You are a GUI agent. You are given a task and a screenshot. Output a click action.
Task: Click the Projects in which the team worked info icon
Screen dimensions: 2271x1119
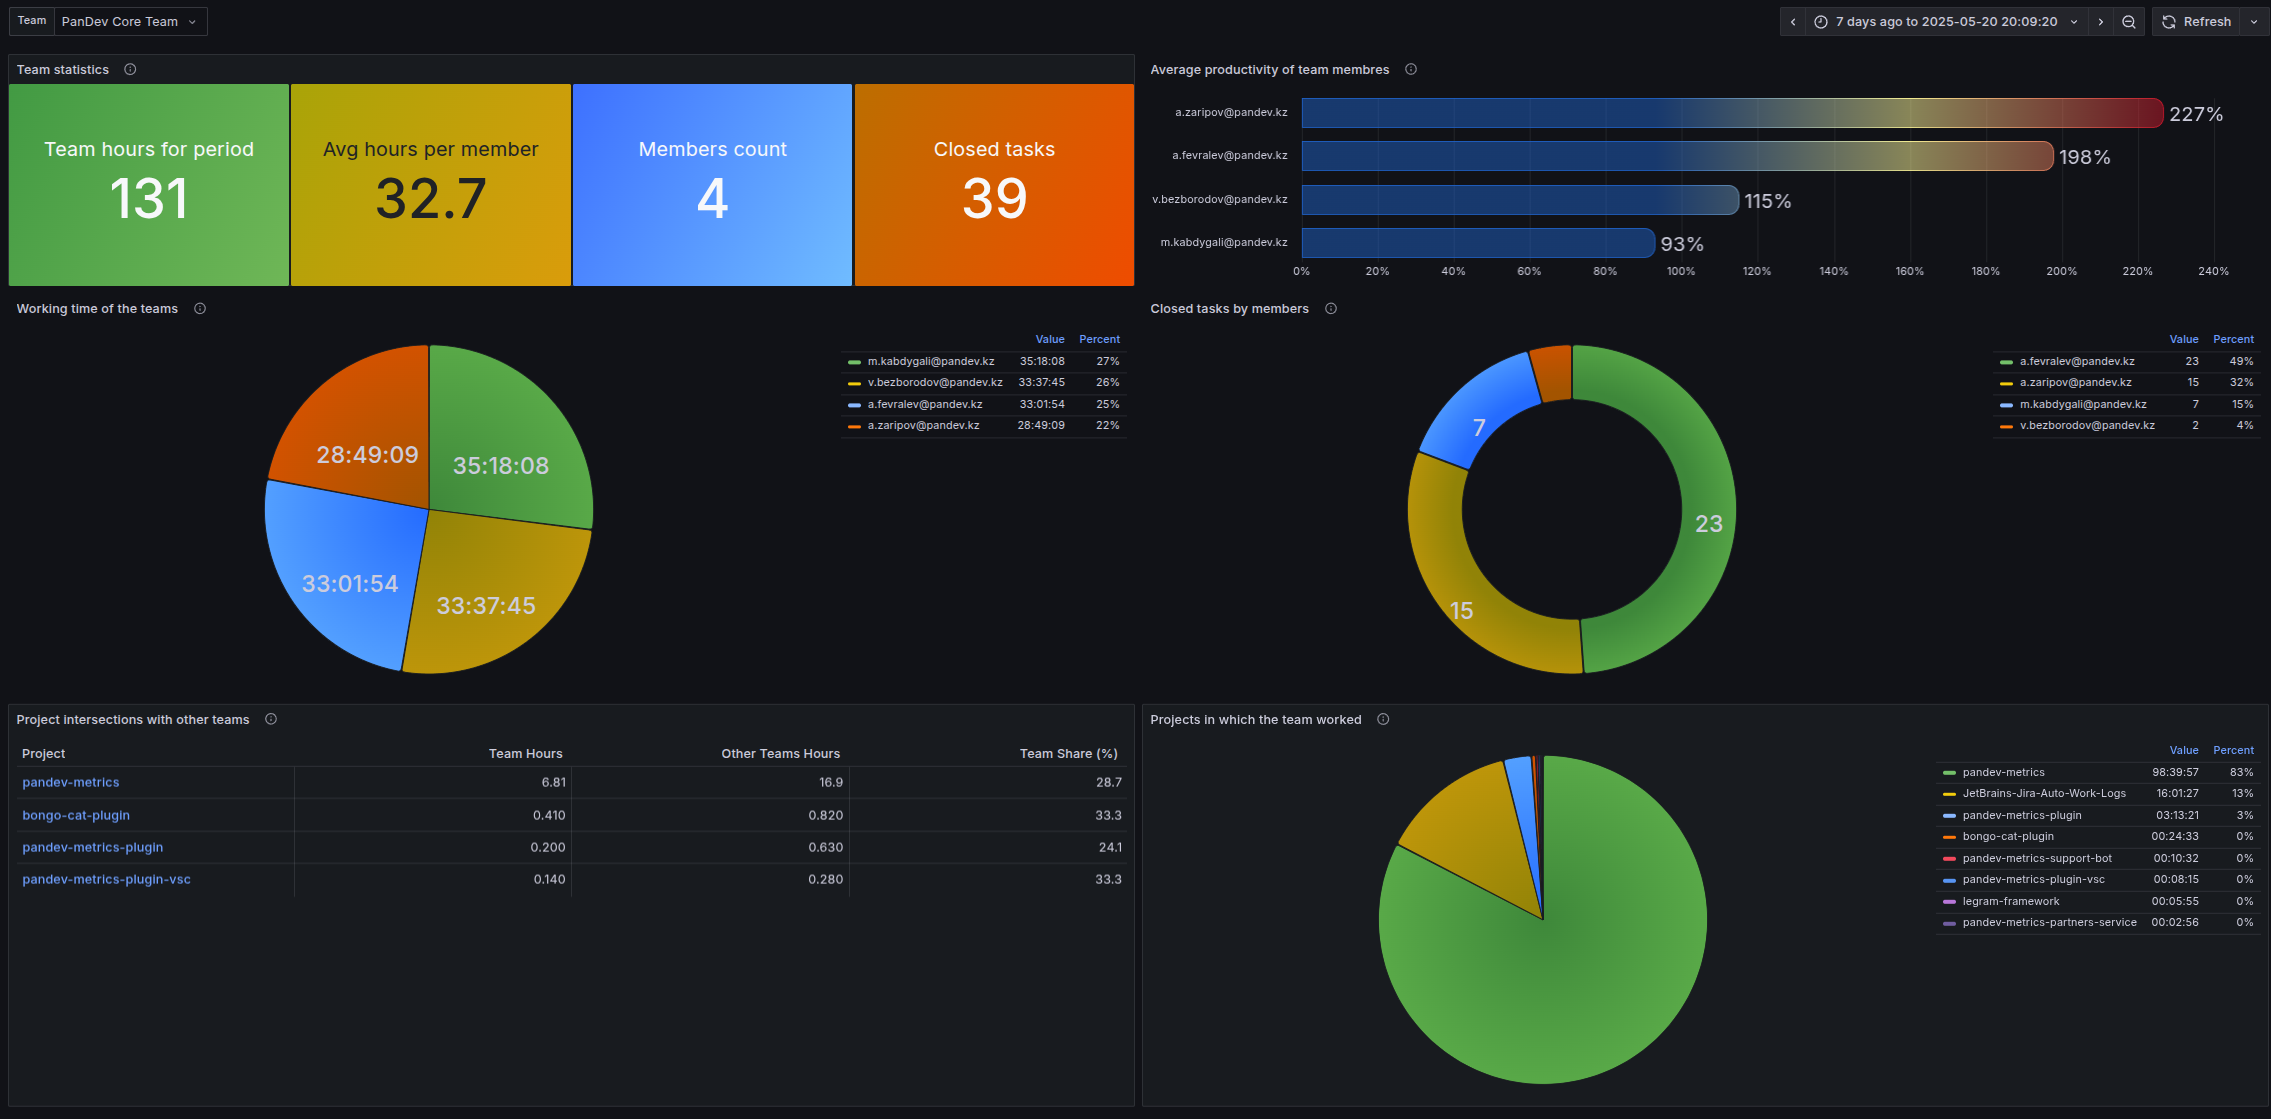1383,719
